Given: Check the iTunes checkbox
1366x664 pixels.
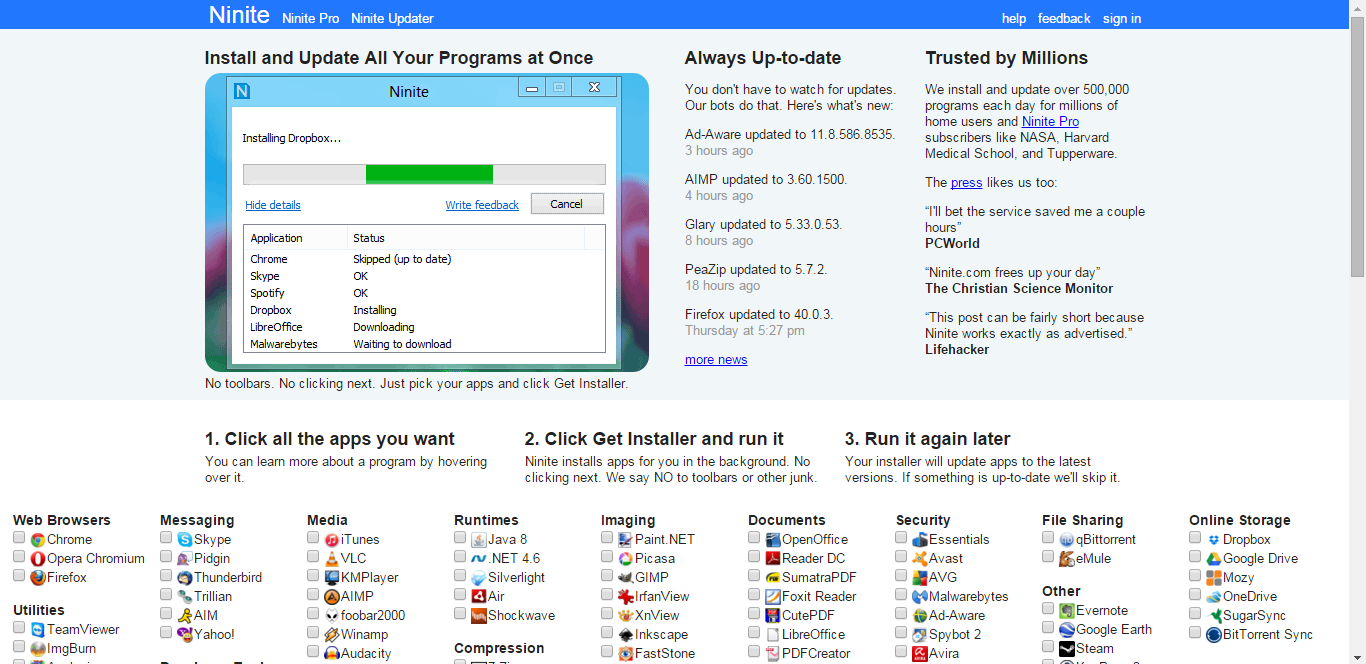Looking at the screenshot, I should coord(314,538).
